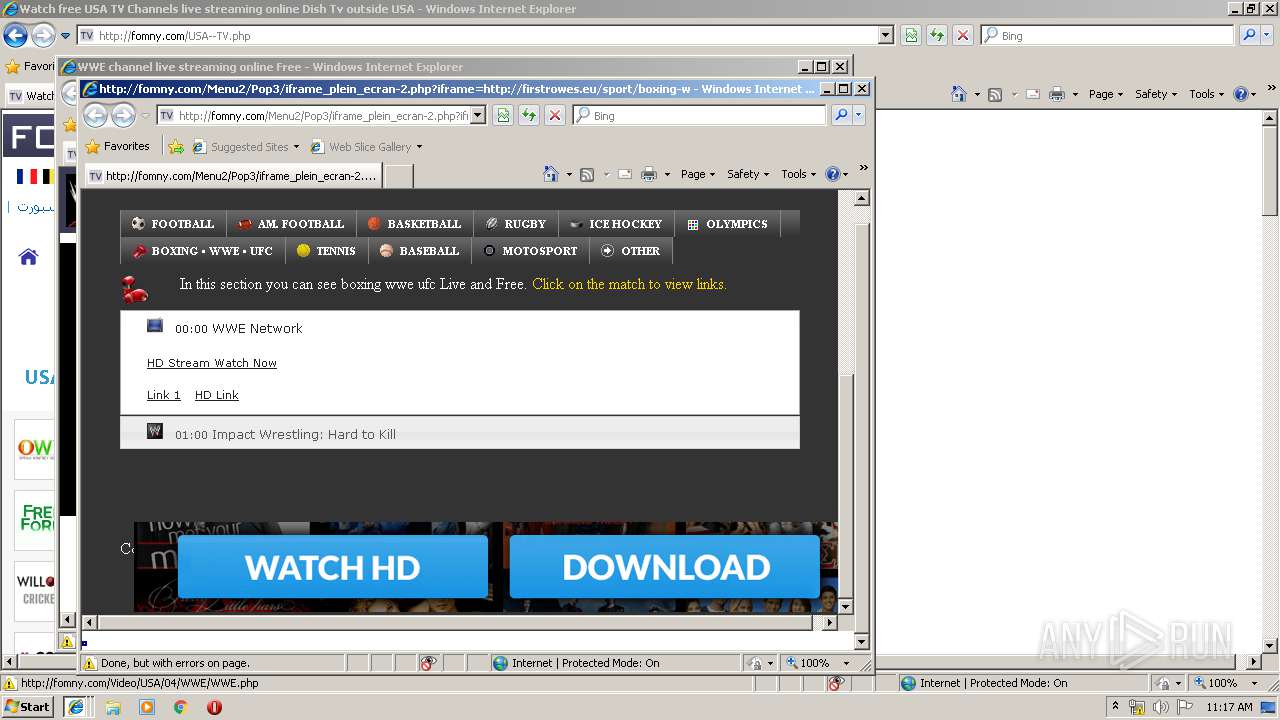Open new blank tab in front popup

(x=398, y=176)
